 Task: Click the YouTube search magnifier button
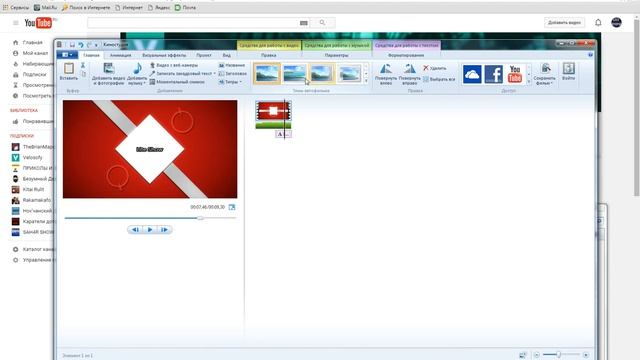322,23
